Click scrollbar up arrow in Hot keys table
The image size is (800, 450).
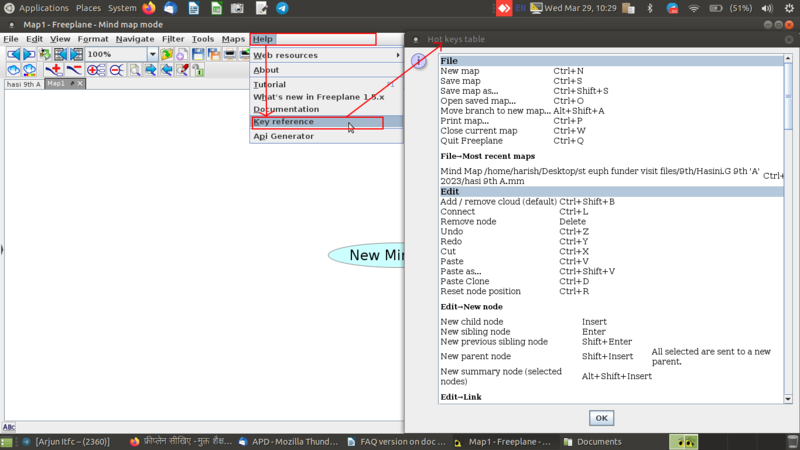788,59
